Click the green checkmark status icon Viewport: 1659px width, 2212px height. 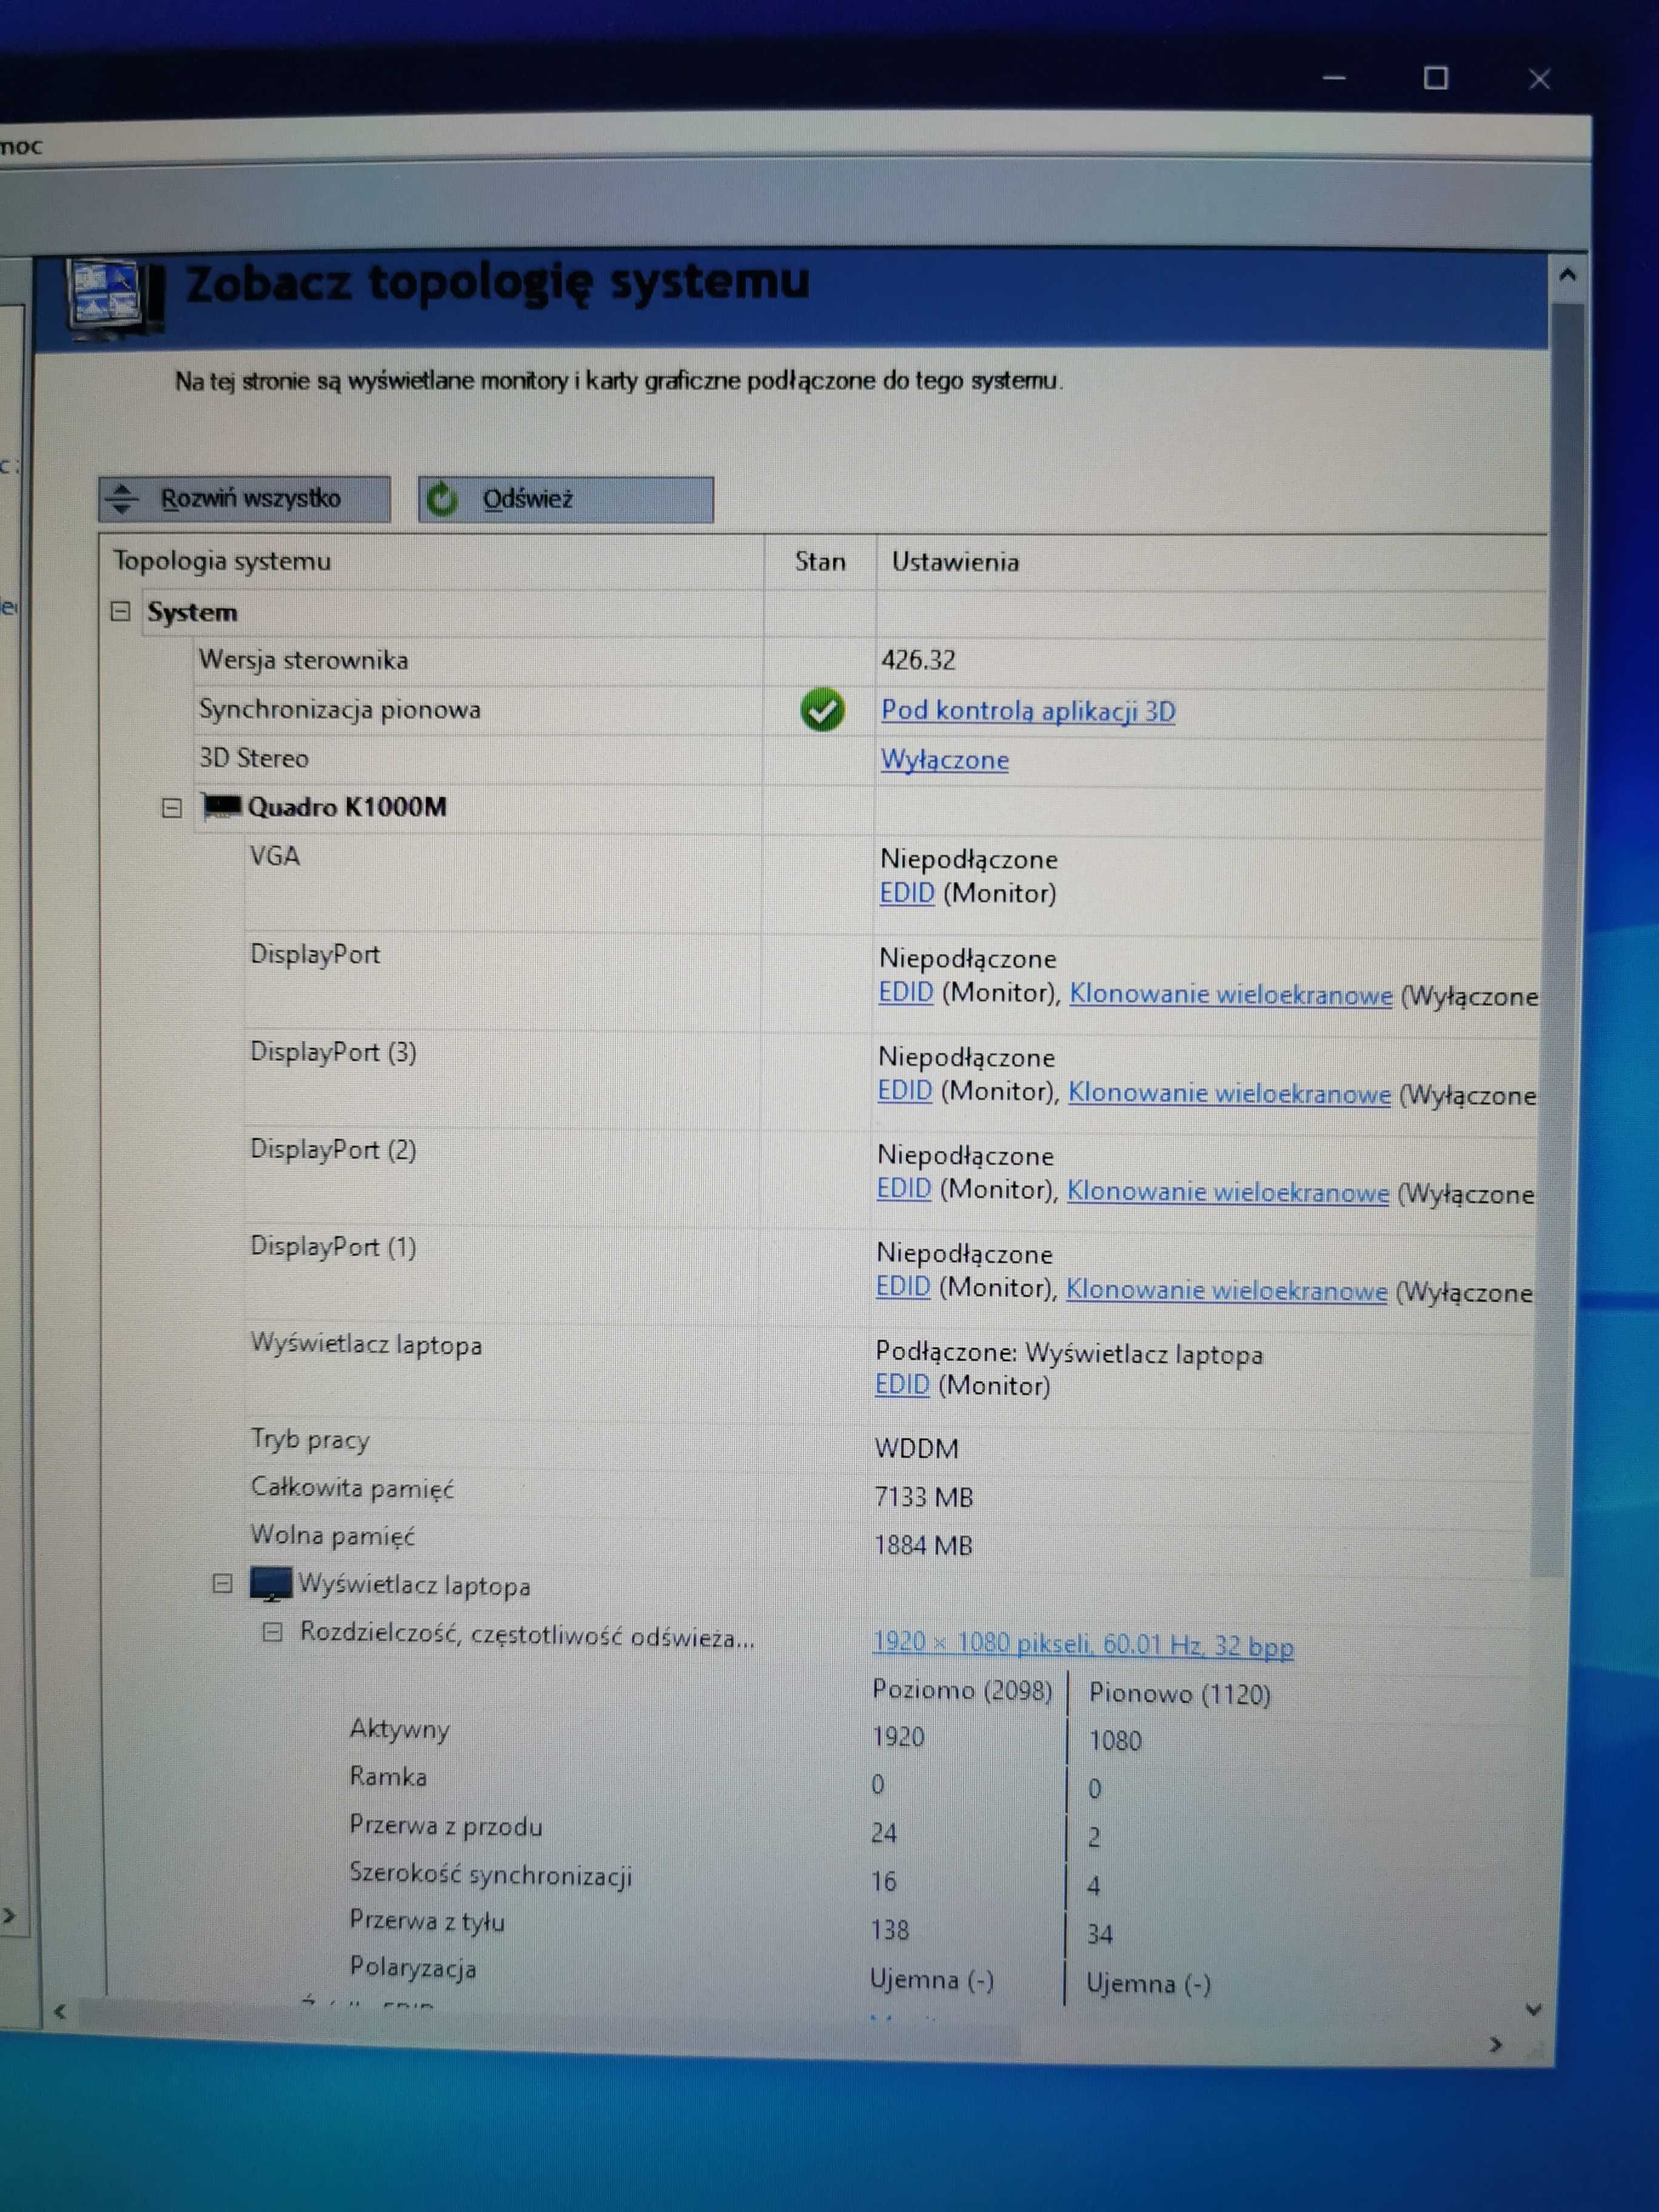(822, 710)
